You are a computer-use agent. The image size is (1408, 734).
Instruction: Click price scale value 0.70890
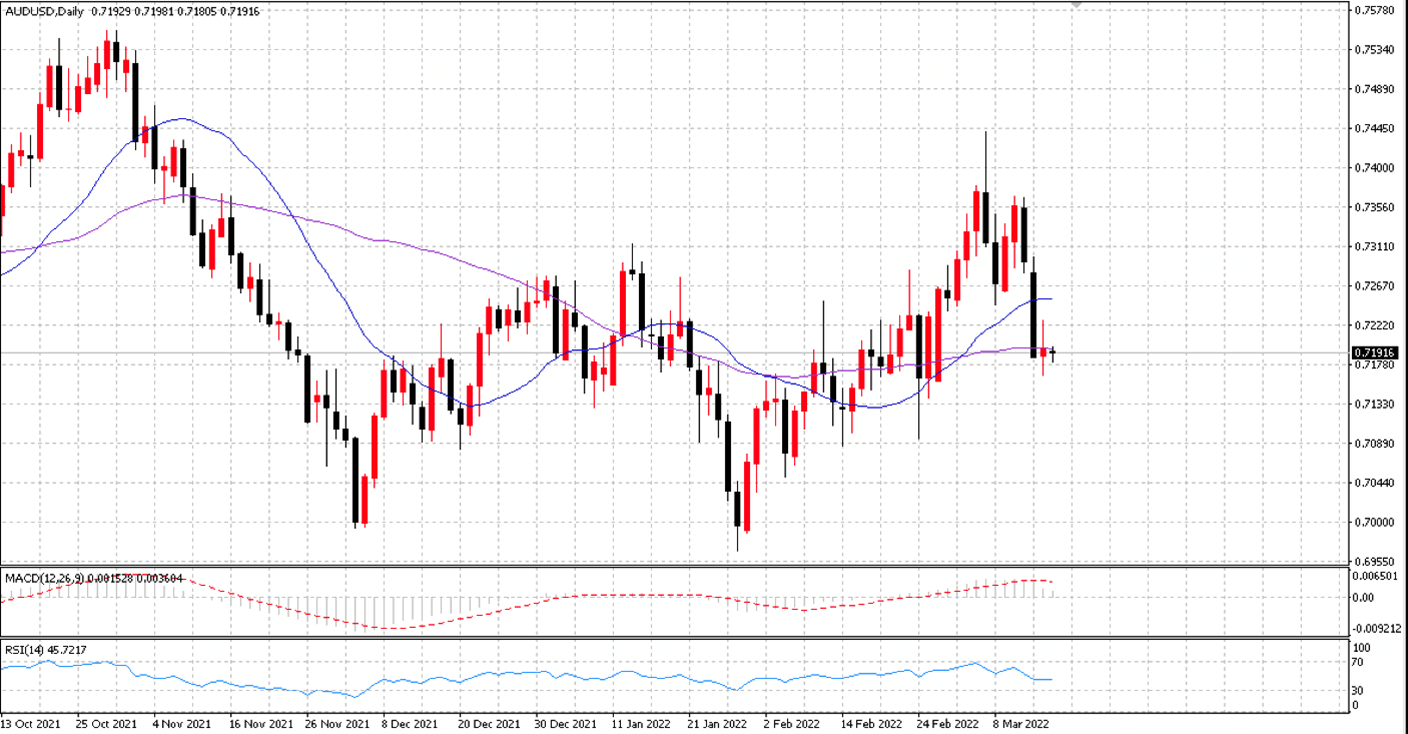[1375, 443]
